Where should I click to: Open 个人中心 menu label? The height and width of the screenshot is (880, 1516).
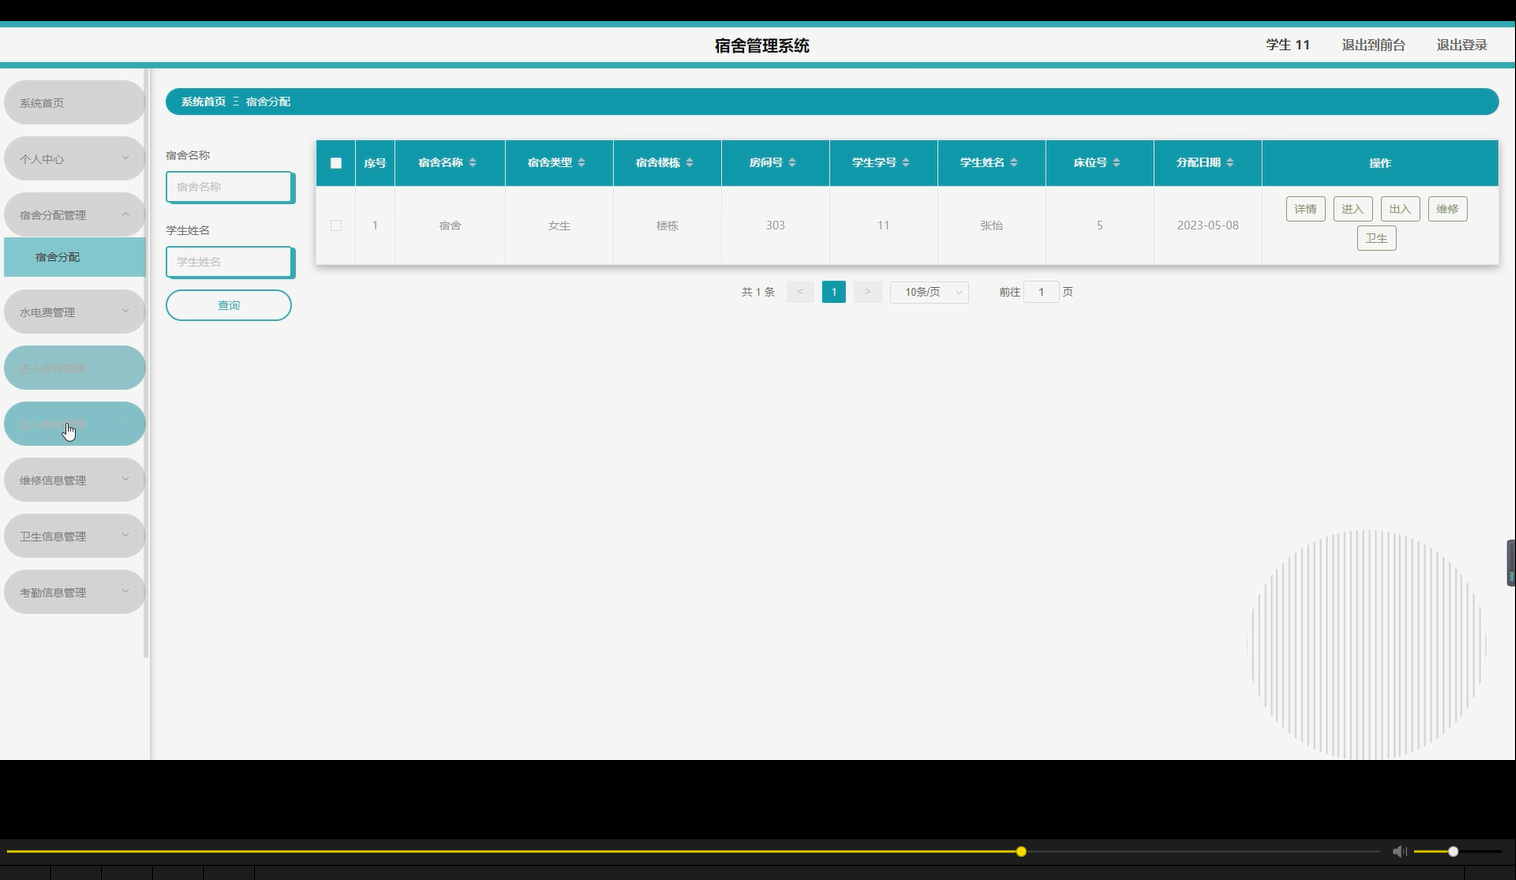pos(42,159)
